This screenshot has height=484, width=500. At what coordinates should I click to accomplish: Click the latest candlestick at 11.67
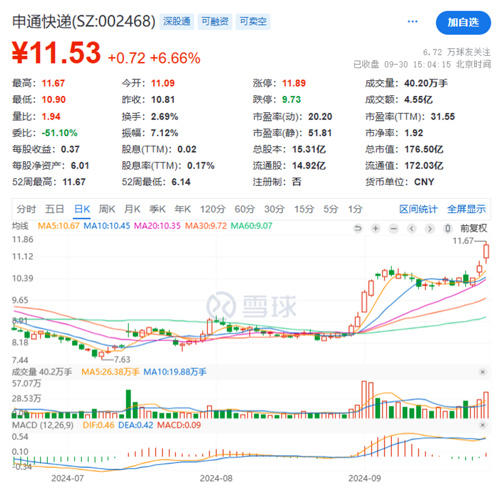[486, 252]
